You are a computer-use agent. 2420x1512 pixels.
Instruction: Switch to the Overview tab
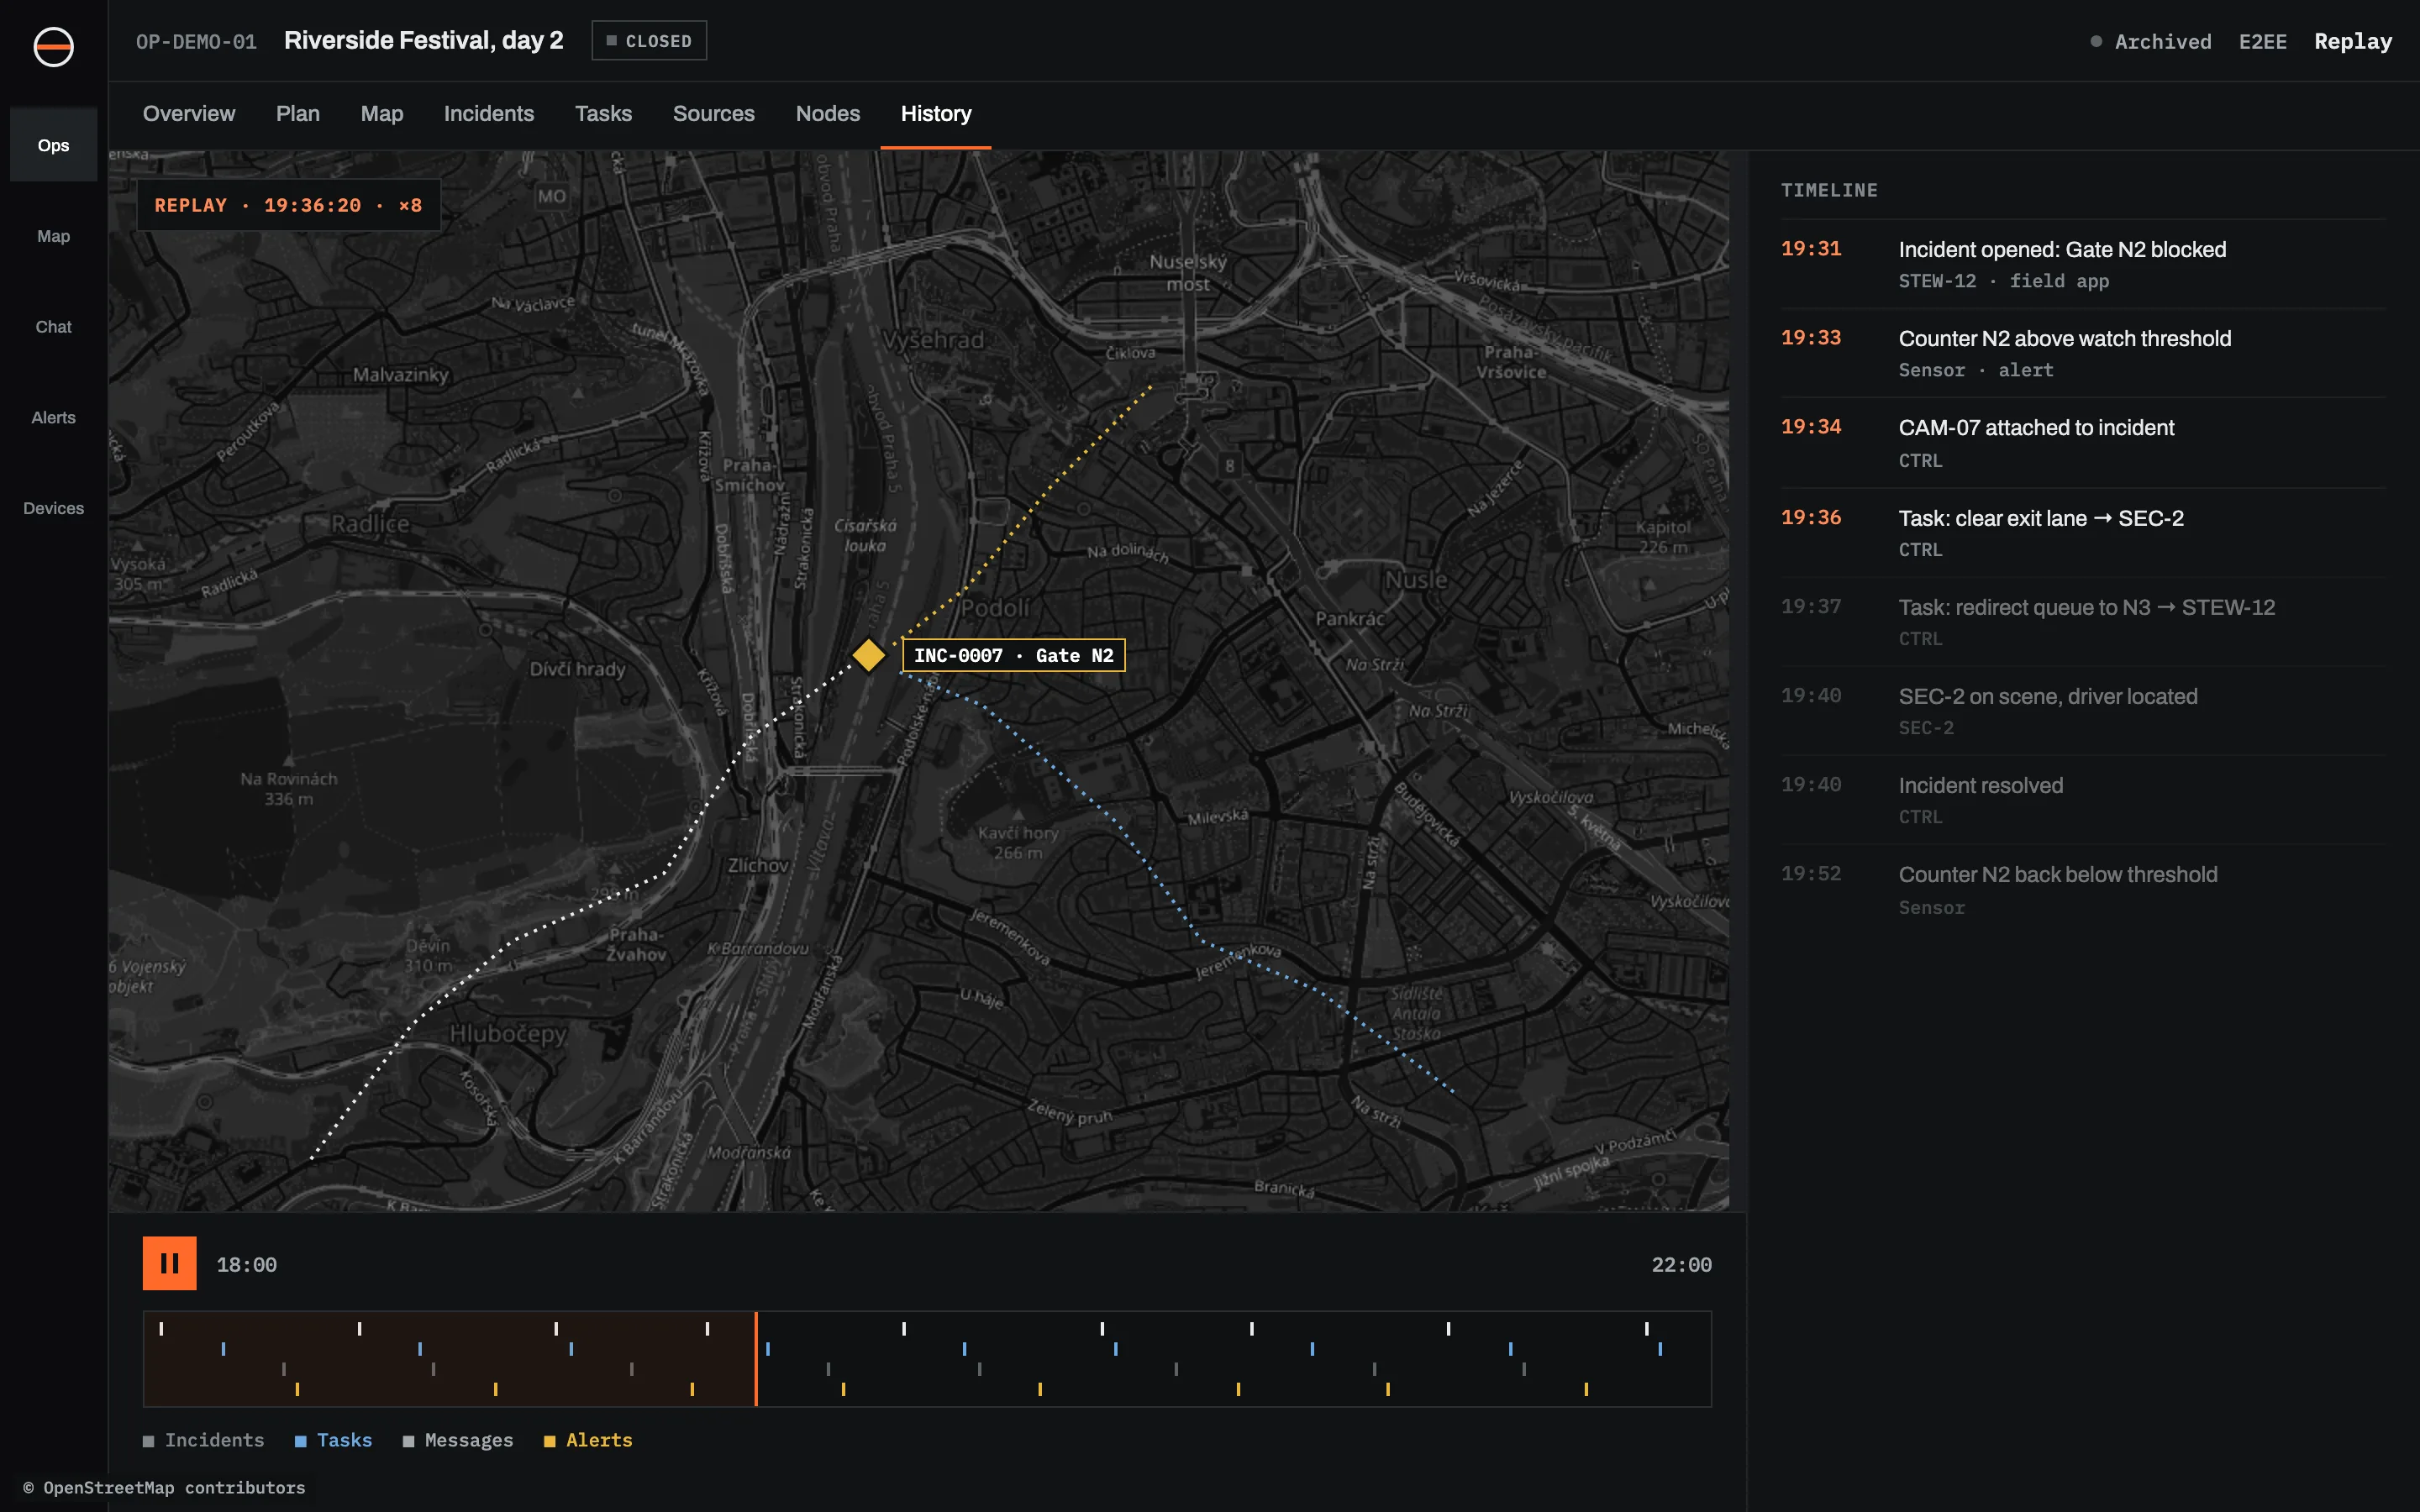click(189, 114)
